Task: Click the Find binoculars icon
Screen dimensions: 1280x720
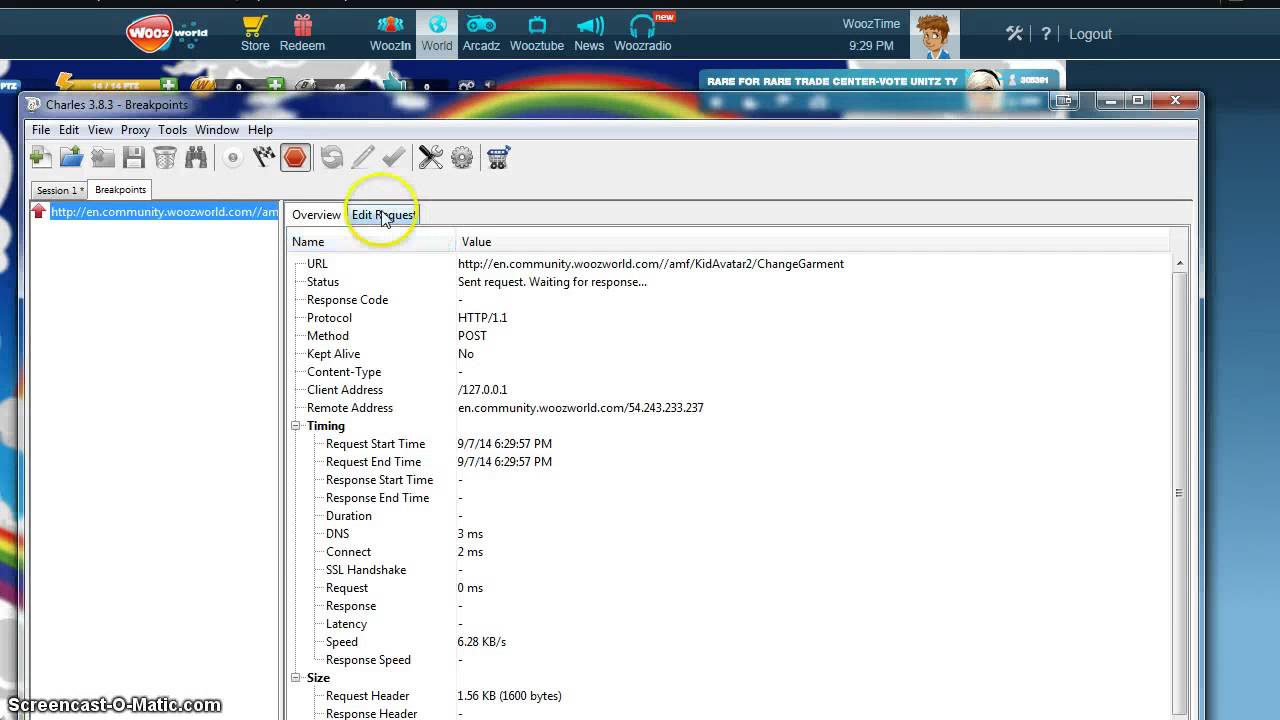Action: click(196, 157)
